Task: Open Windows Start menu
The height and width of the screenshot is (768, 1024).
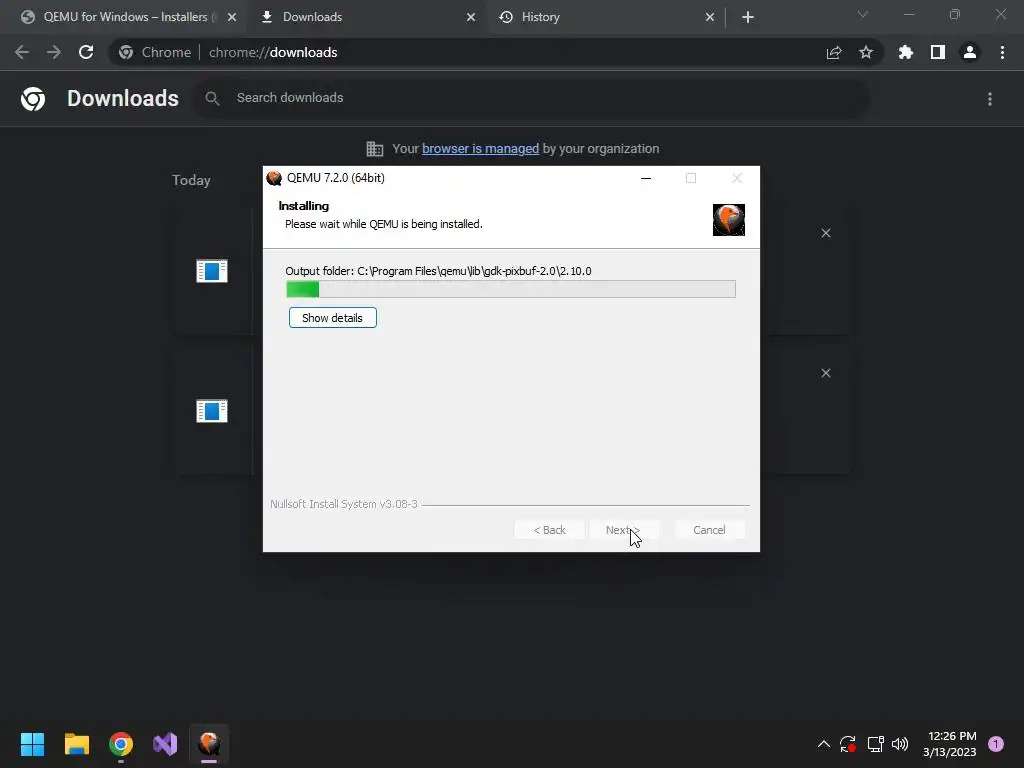Action: 32,744
